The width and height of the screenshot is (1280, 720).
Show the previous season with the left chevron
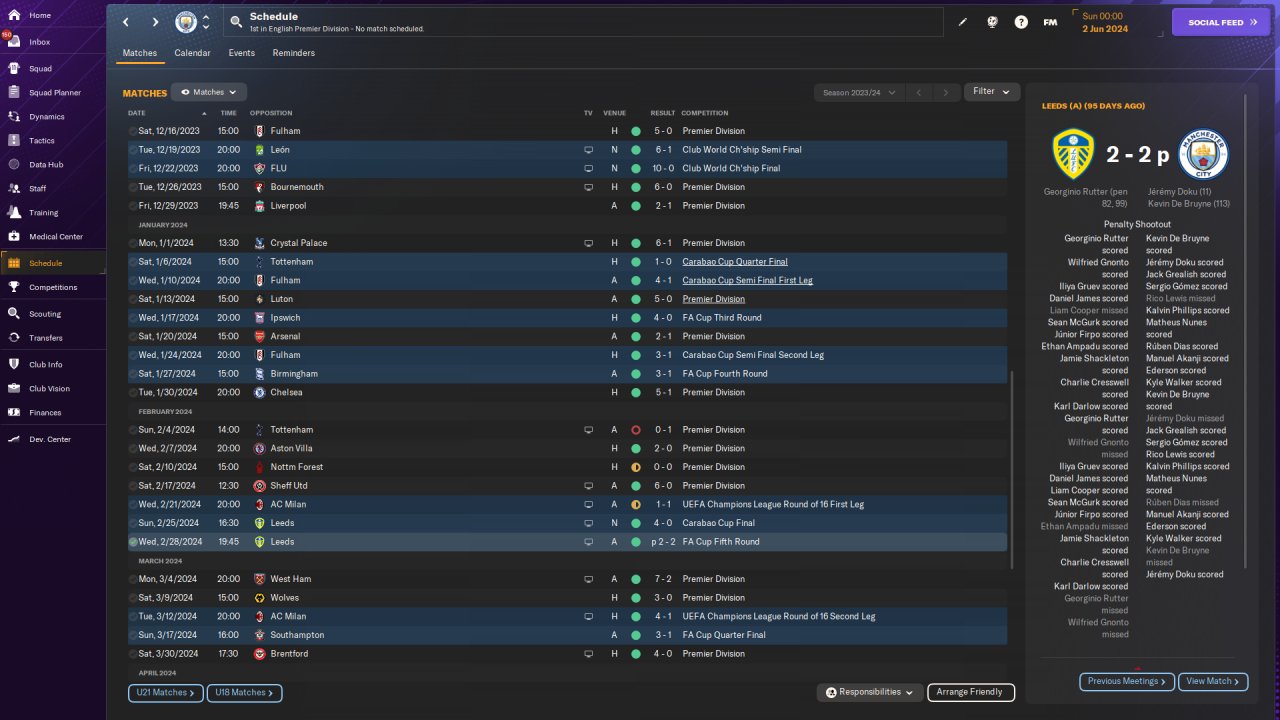pos(919,93)
